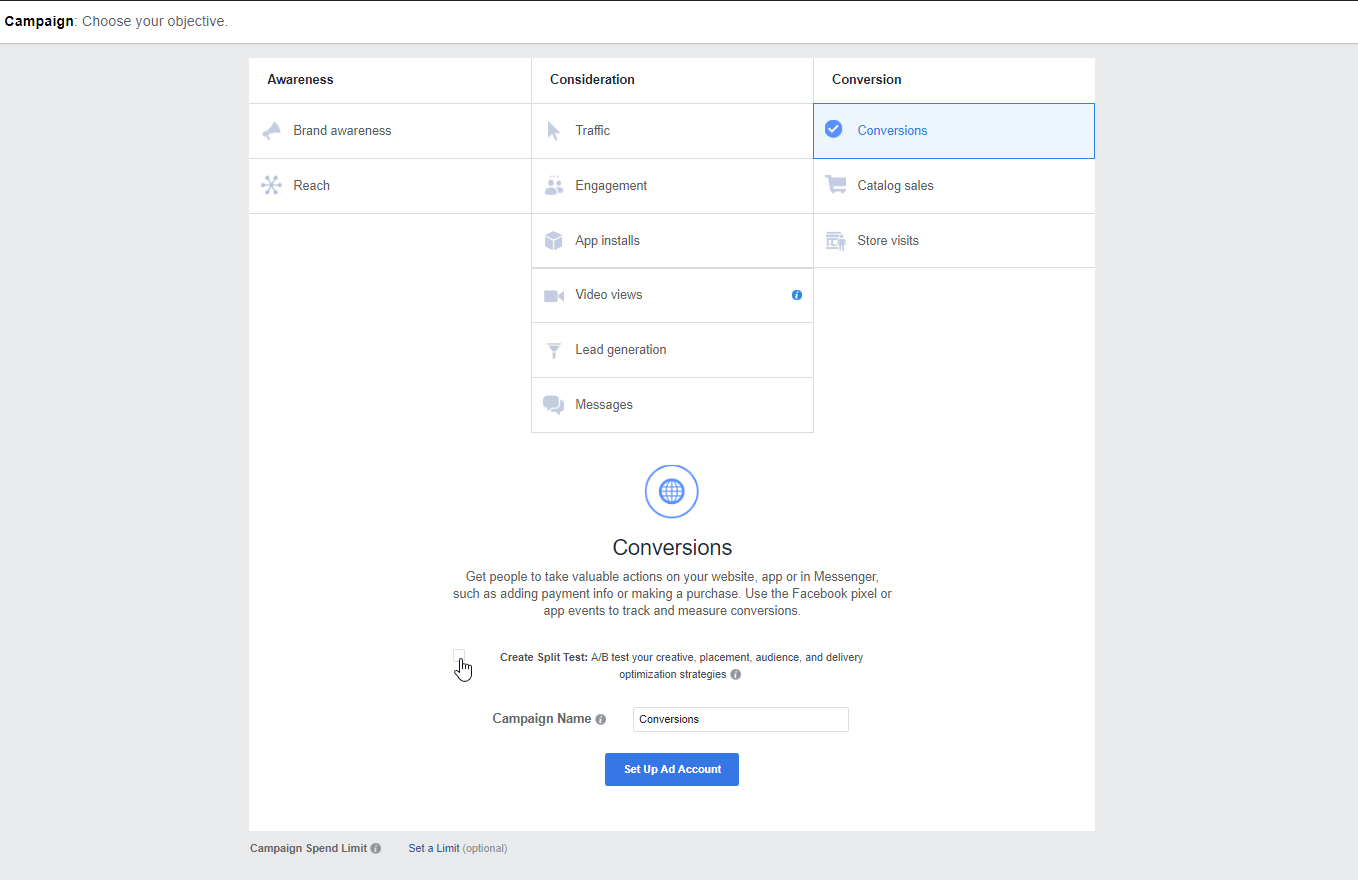Click the Set Up Ad Account button

pyautogui.click(x=672, y=769)
